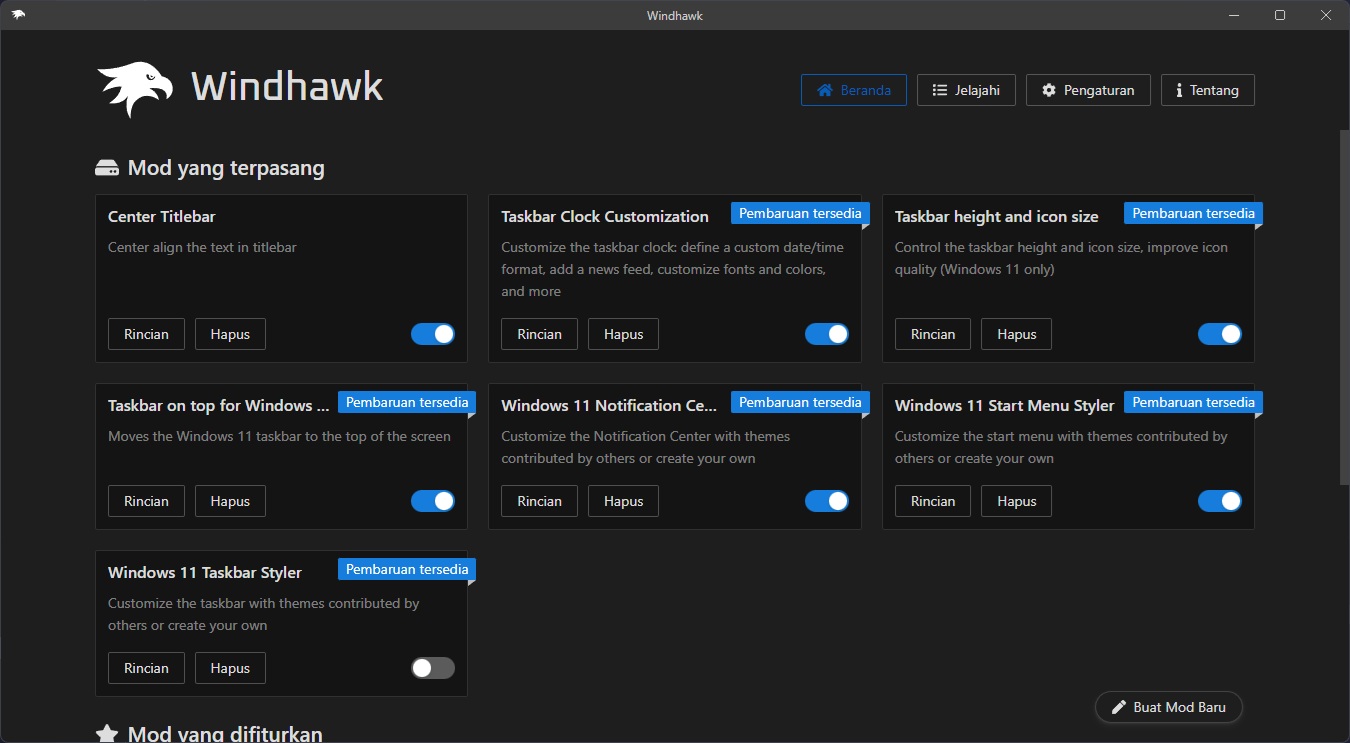Click Hapus on Center Titlebar card
Screen dimensions: 1350x743
(230, 334)
